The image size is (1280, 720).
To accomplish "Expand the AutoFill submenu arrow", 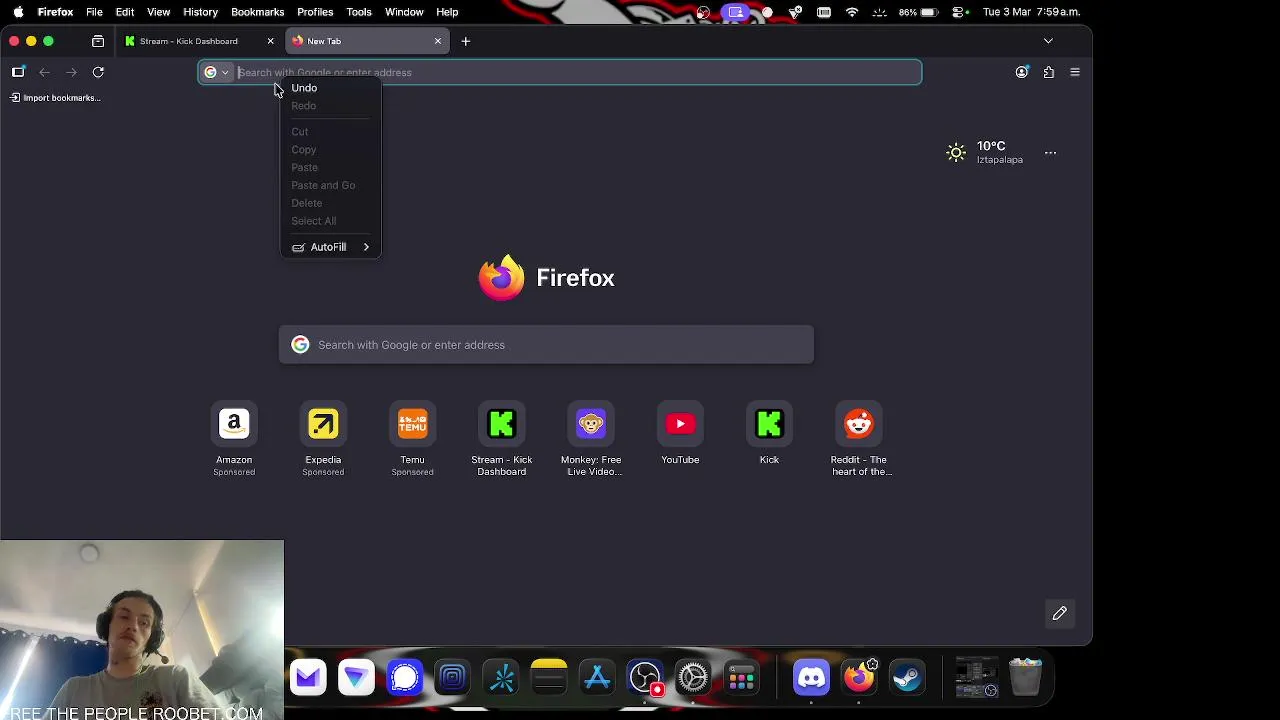I will (x=366, y=247).
